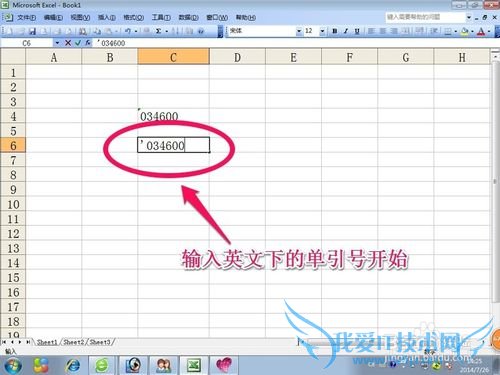Select row 6 header
Viewport: 500px width, 375px height.
click(x=13, y=145)
